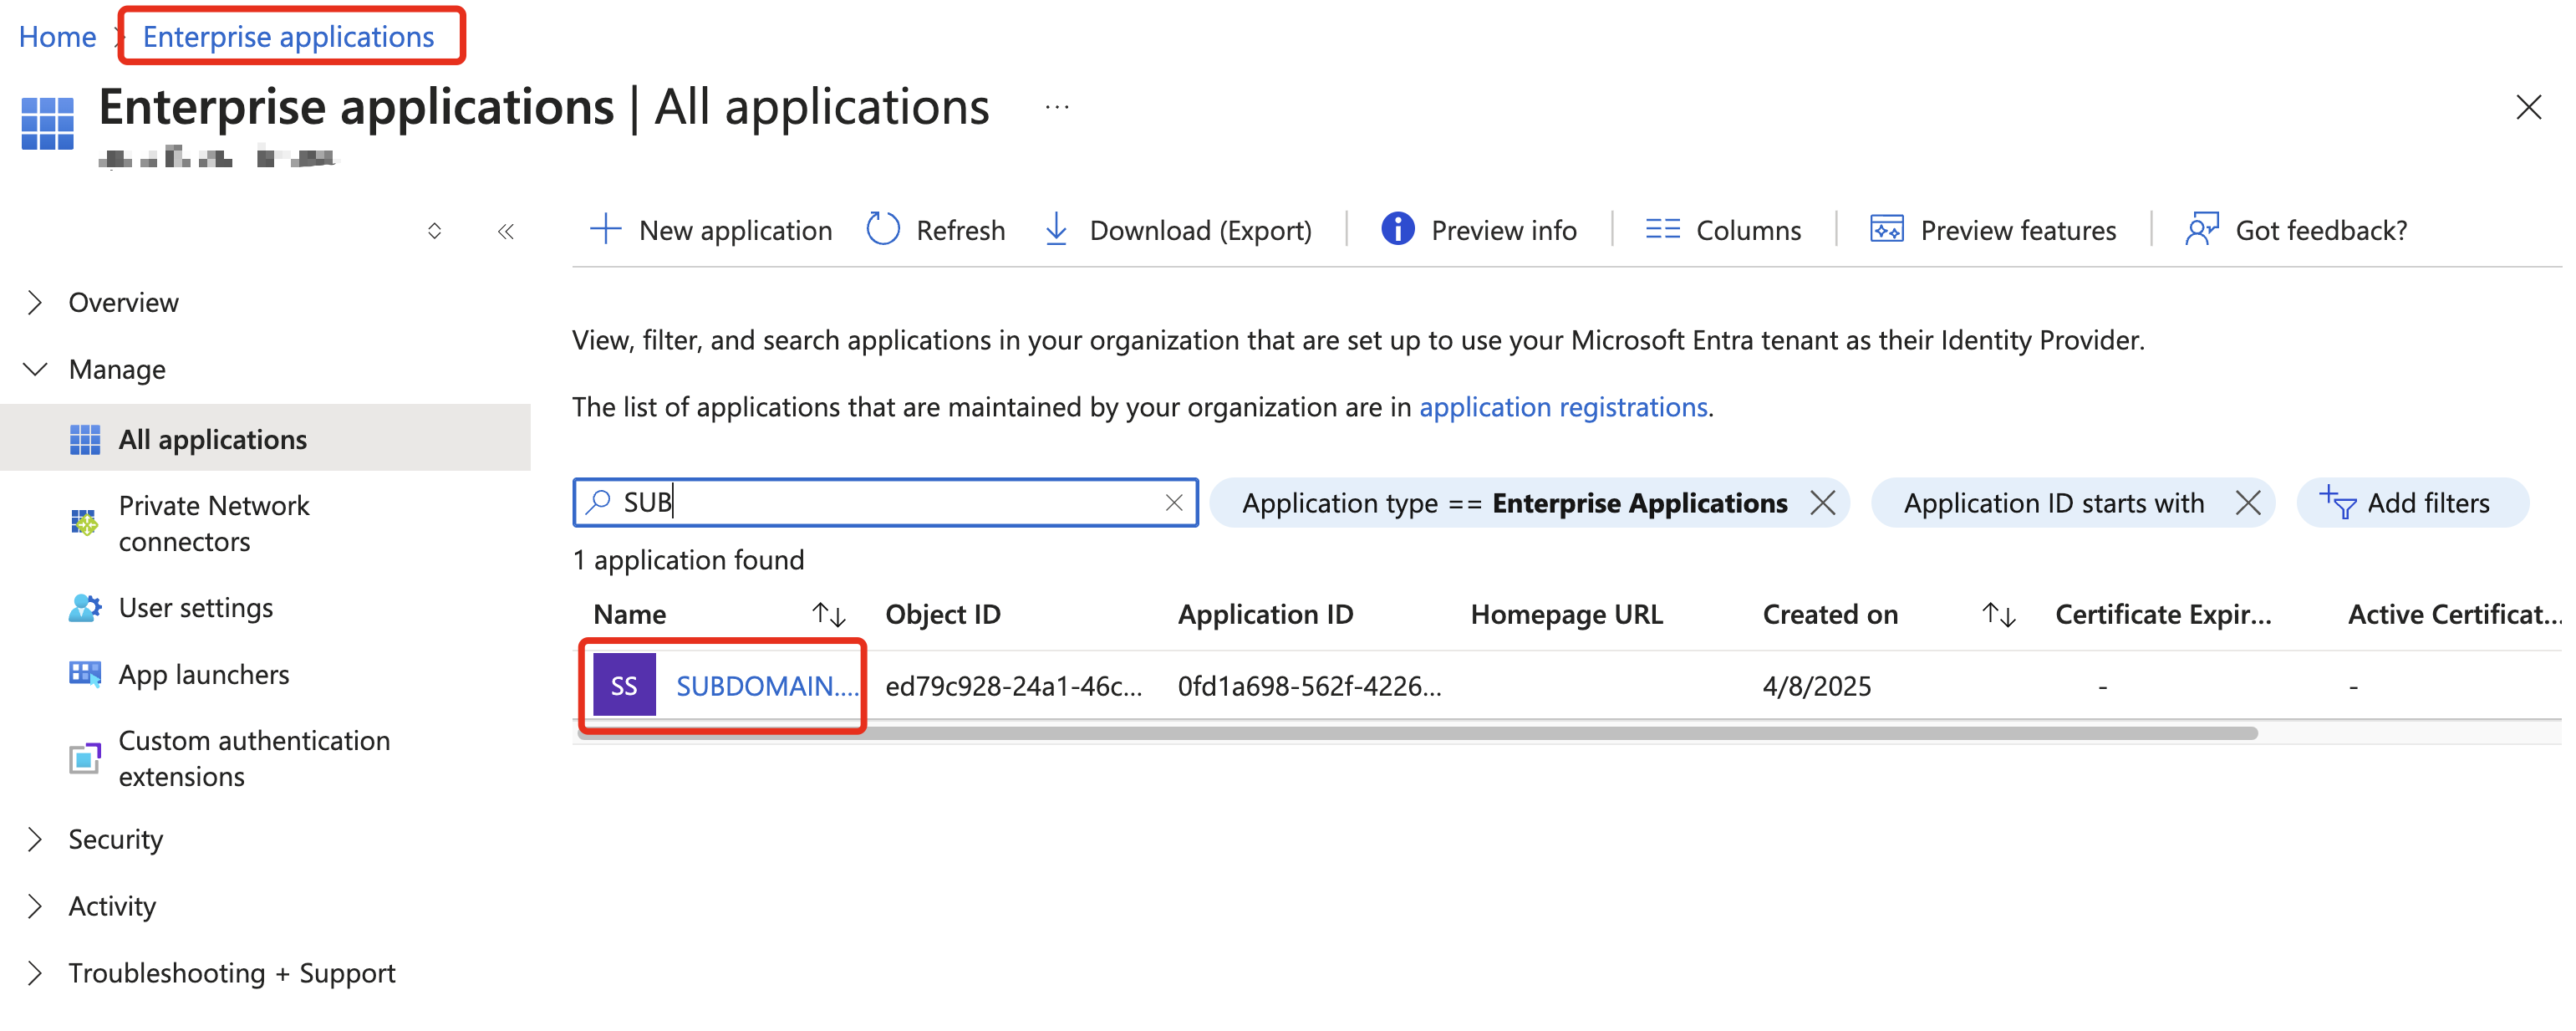The height and width of the screenshot is (1031, 2576).
Task: Collapse the Manage section
Action: (x=117, y=369)
